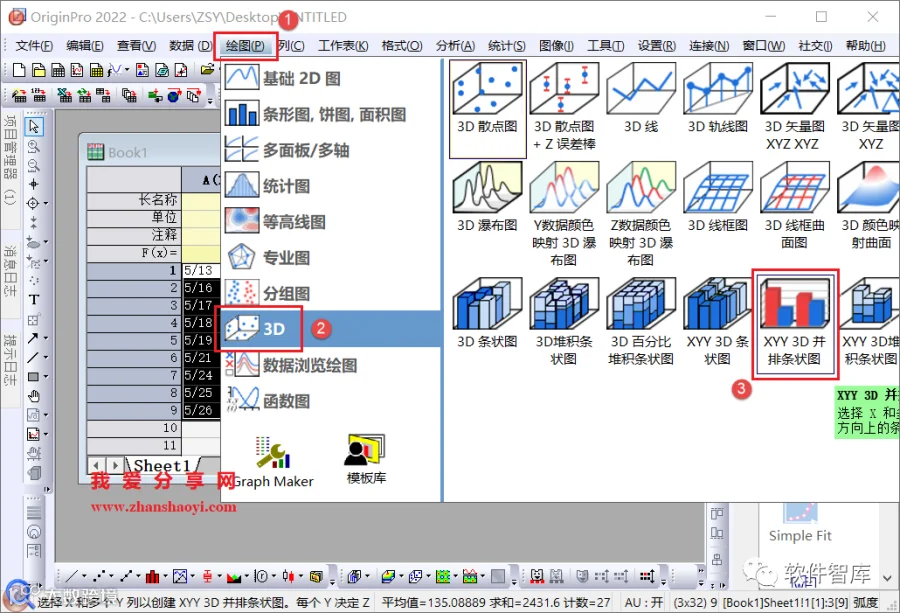Open the 多面板/多轴 category
The image size is (900, 613).
pos(331,150)
